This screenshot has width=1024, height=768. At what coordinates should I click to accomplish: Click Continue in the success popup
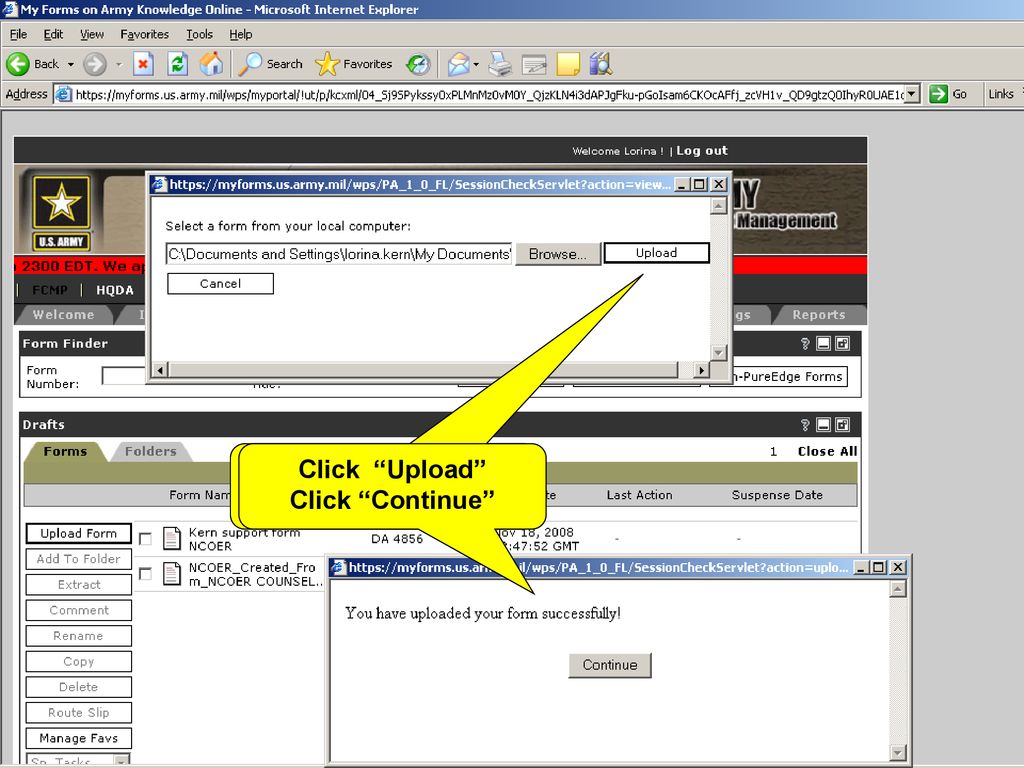tap(609, 665)
